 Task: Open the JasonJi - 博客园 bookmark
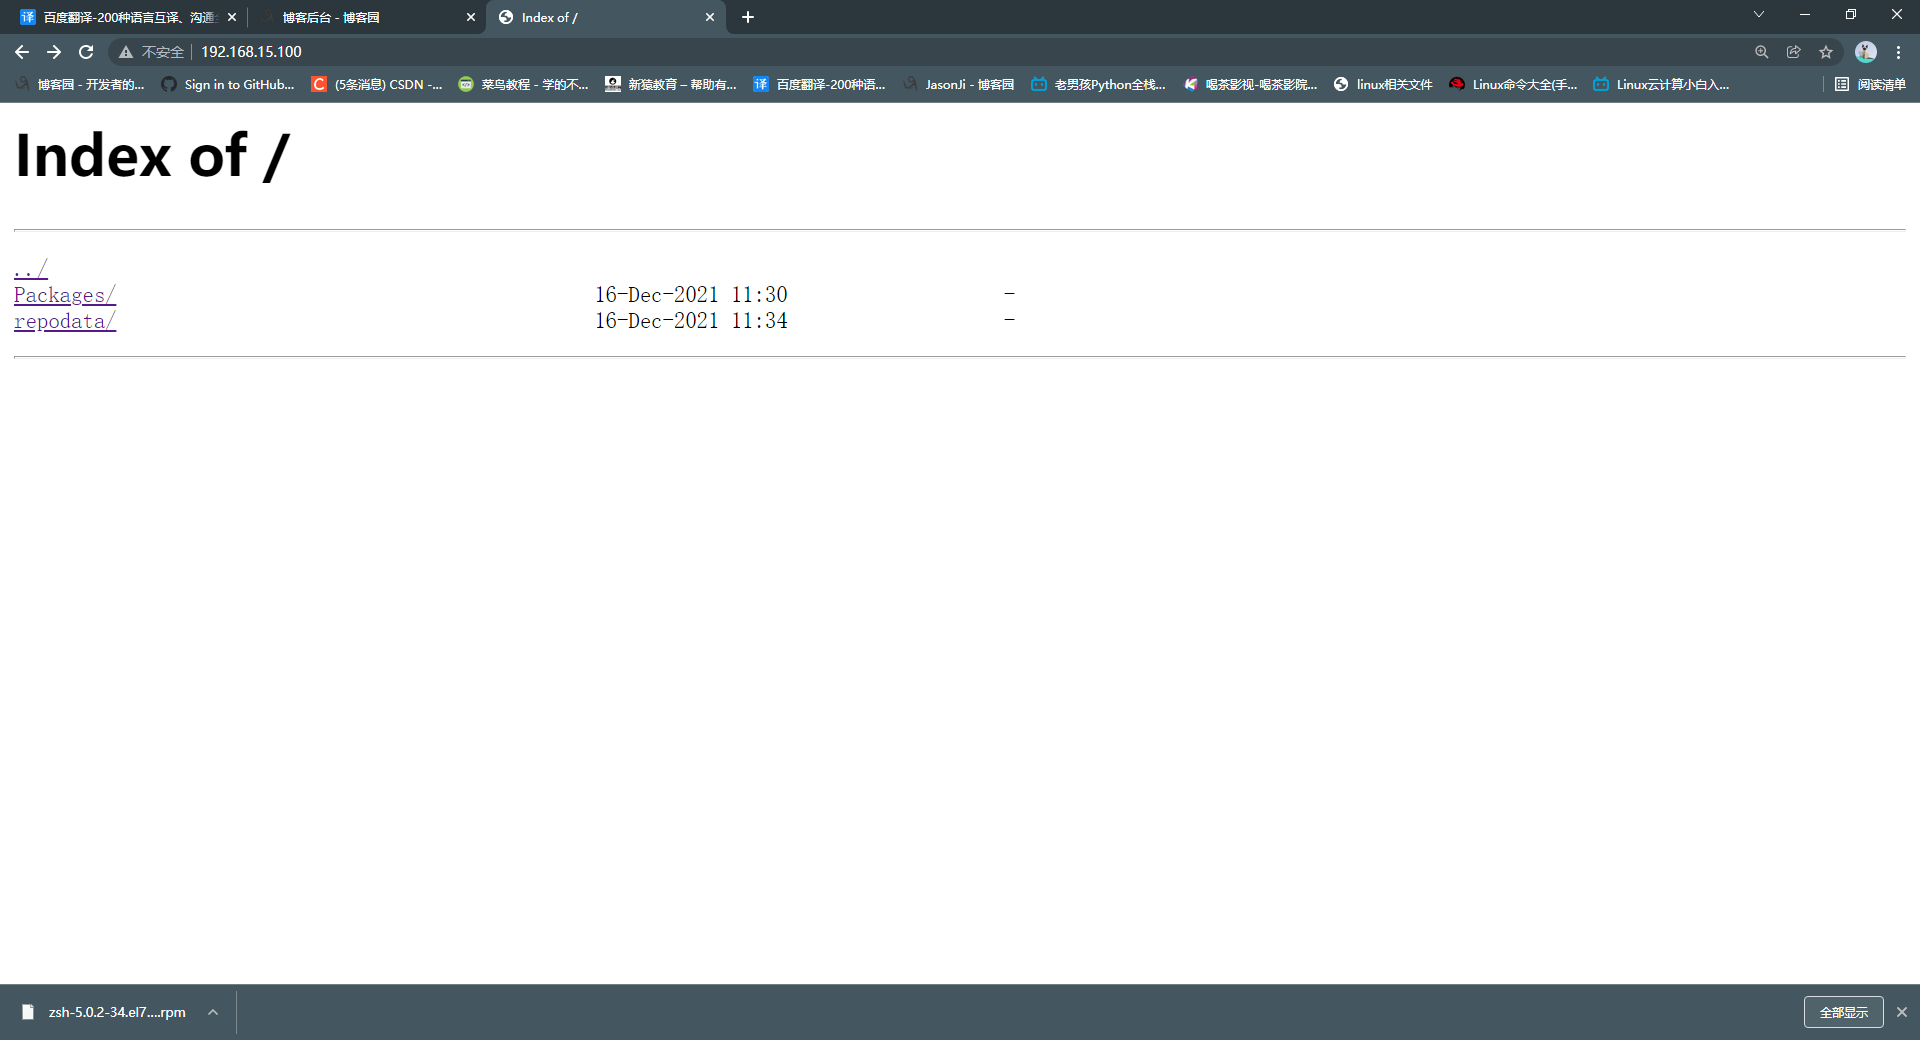[958, 84]
